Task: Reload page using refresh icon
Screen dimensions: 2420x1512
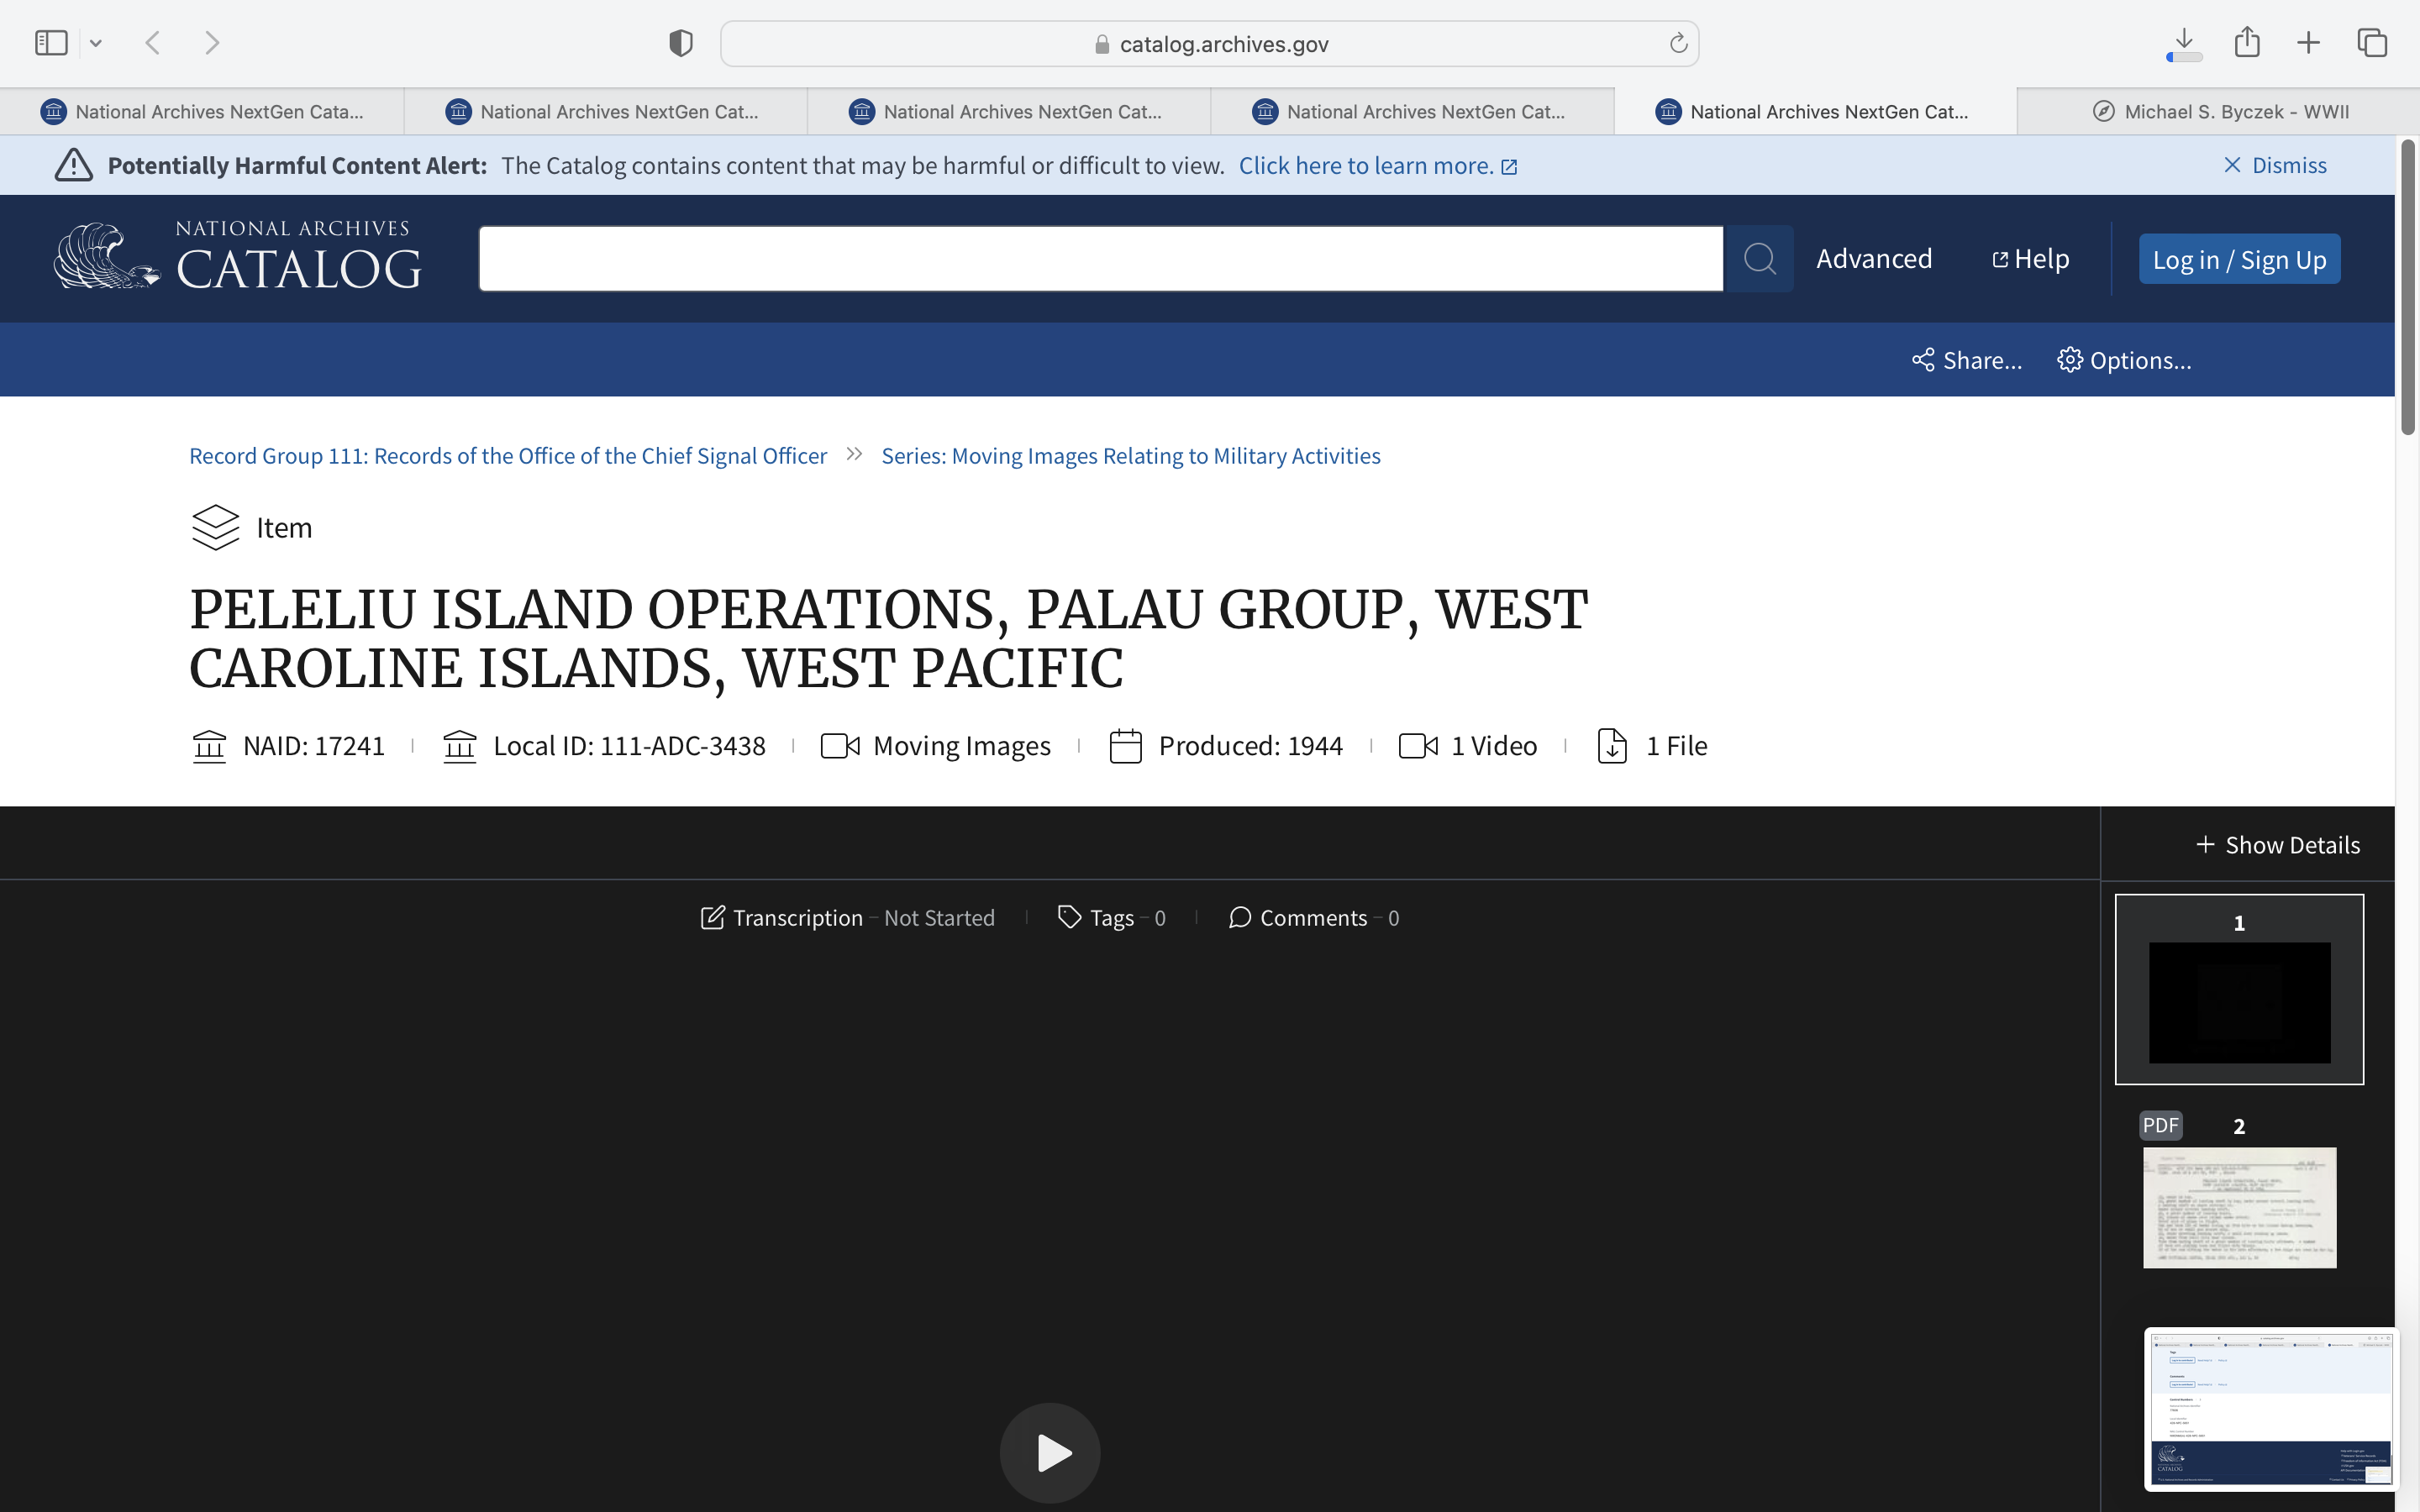Action: (x=1678, y=43)
